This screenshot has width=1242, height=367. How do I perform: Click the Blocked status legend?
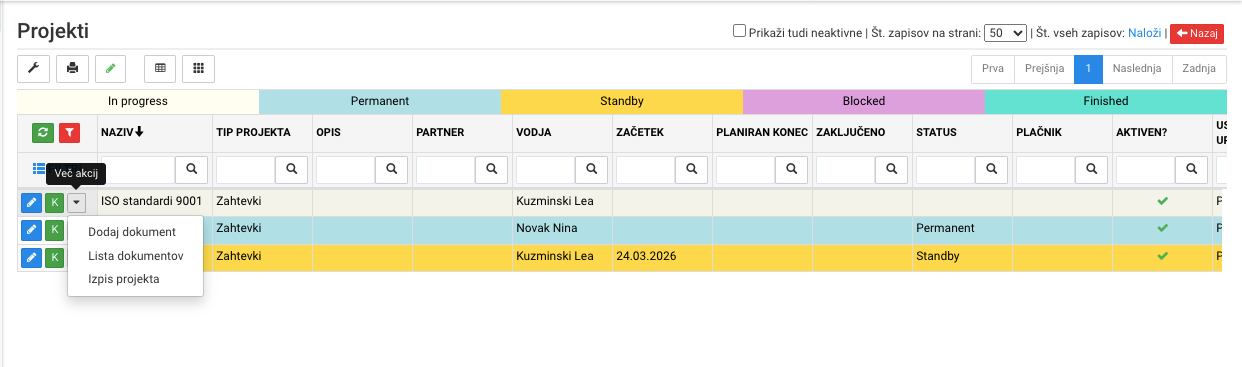point(864,101)
